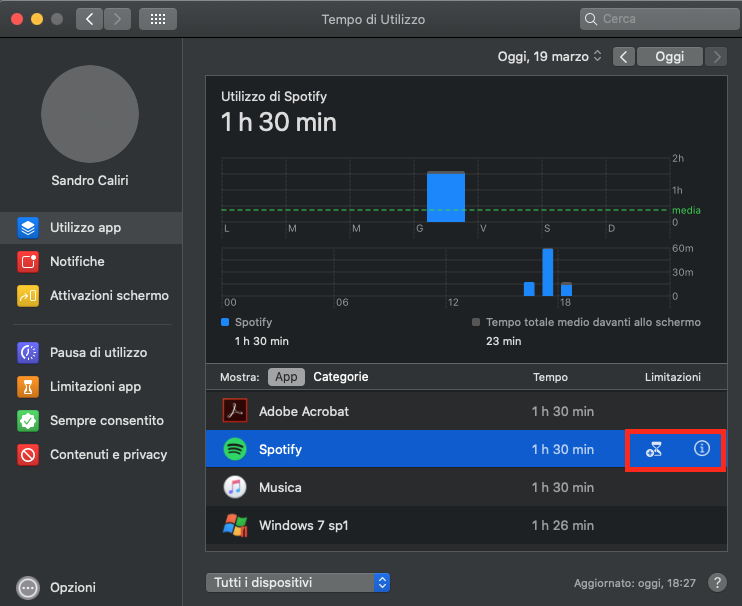Viewport: 742px width, 606px height.
Task: Click the Spotify legend label
Action: [x=253, y=322]
